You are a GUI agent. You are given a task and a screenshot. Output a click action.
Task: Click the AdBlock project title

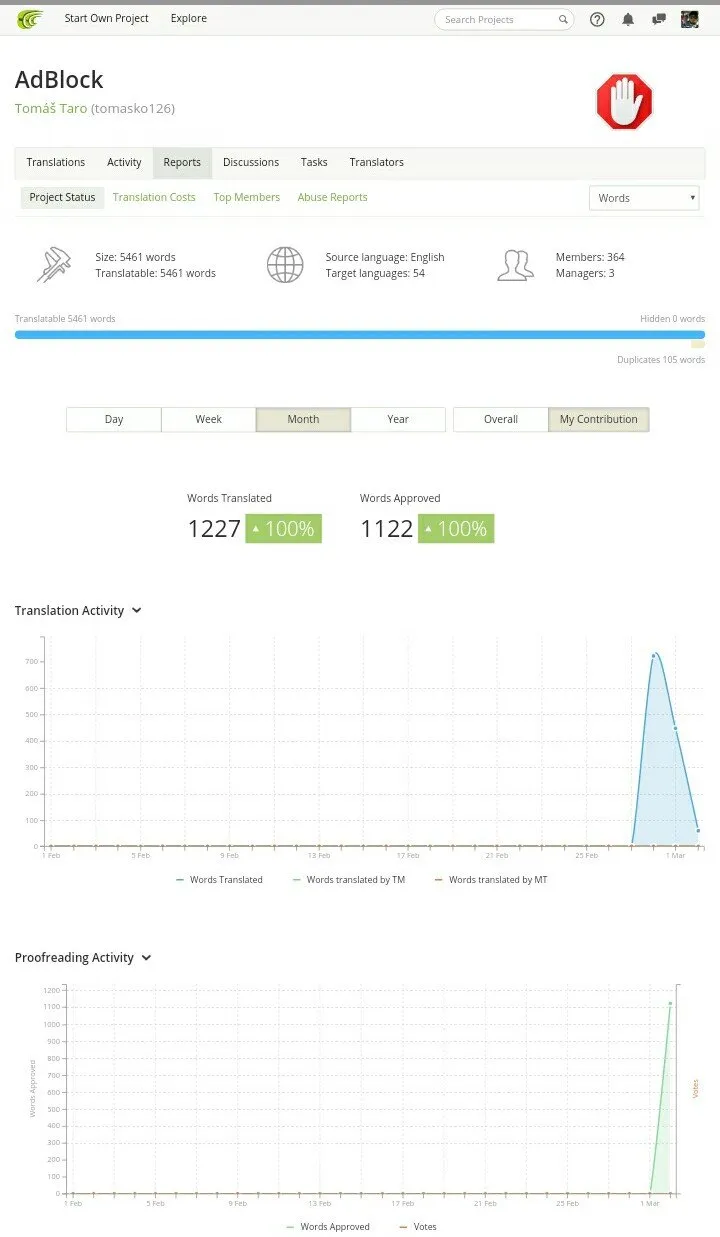pos(59,80)
